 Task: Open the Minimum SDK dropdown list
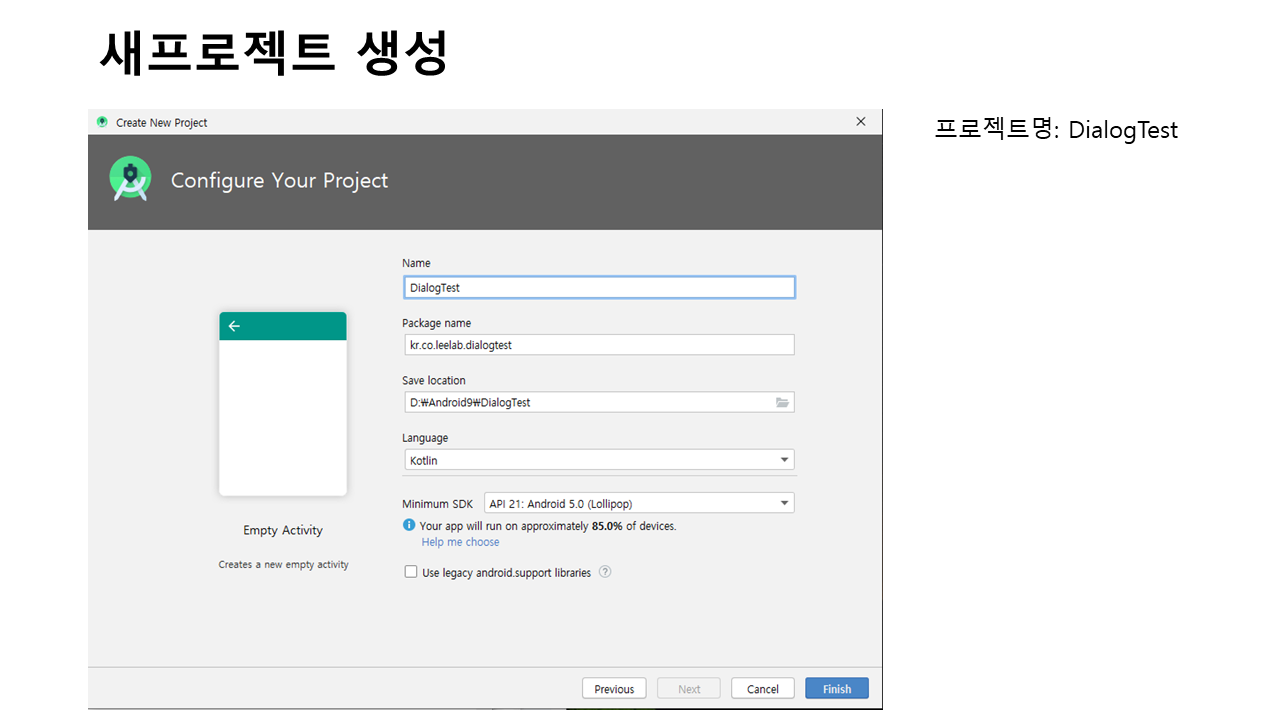(784, 503)
